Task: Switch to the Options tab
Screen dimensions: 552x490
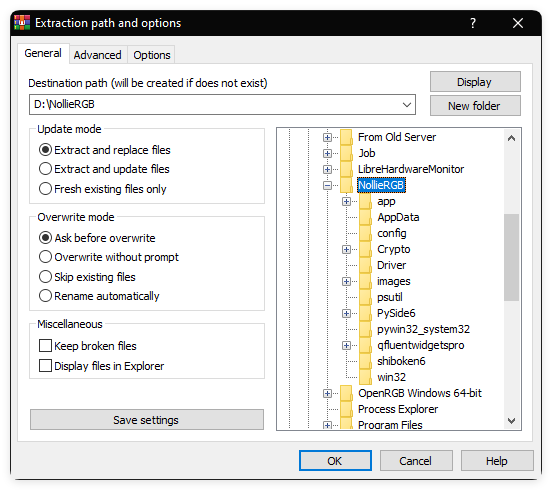Action: [x=152, y=55]
